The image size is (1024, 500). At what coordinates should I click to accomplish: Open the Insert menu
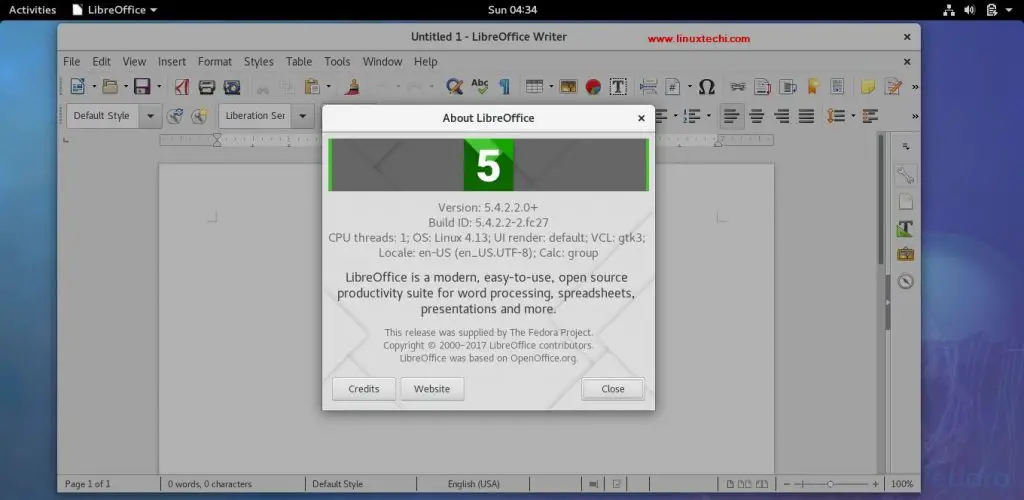click(x=172, y=61)
